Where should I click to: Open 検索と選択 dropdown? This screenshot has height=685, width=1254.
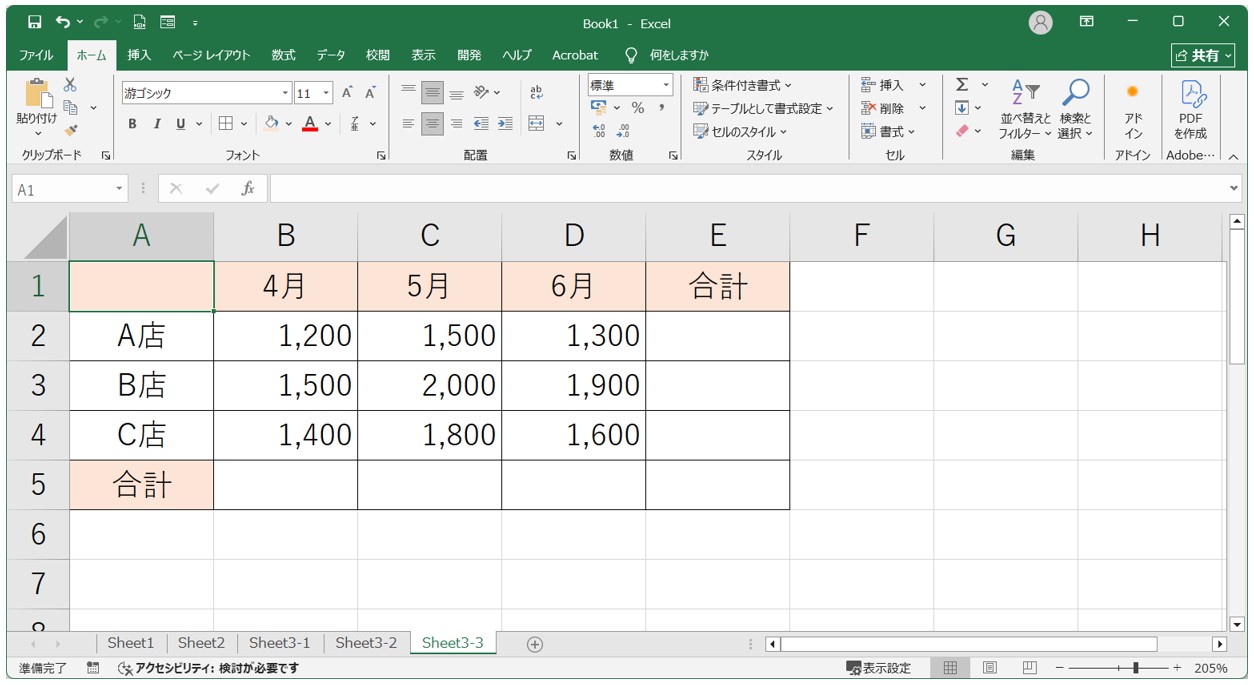click(x=1075, y=111)
